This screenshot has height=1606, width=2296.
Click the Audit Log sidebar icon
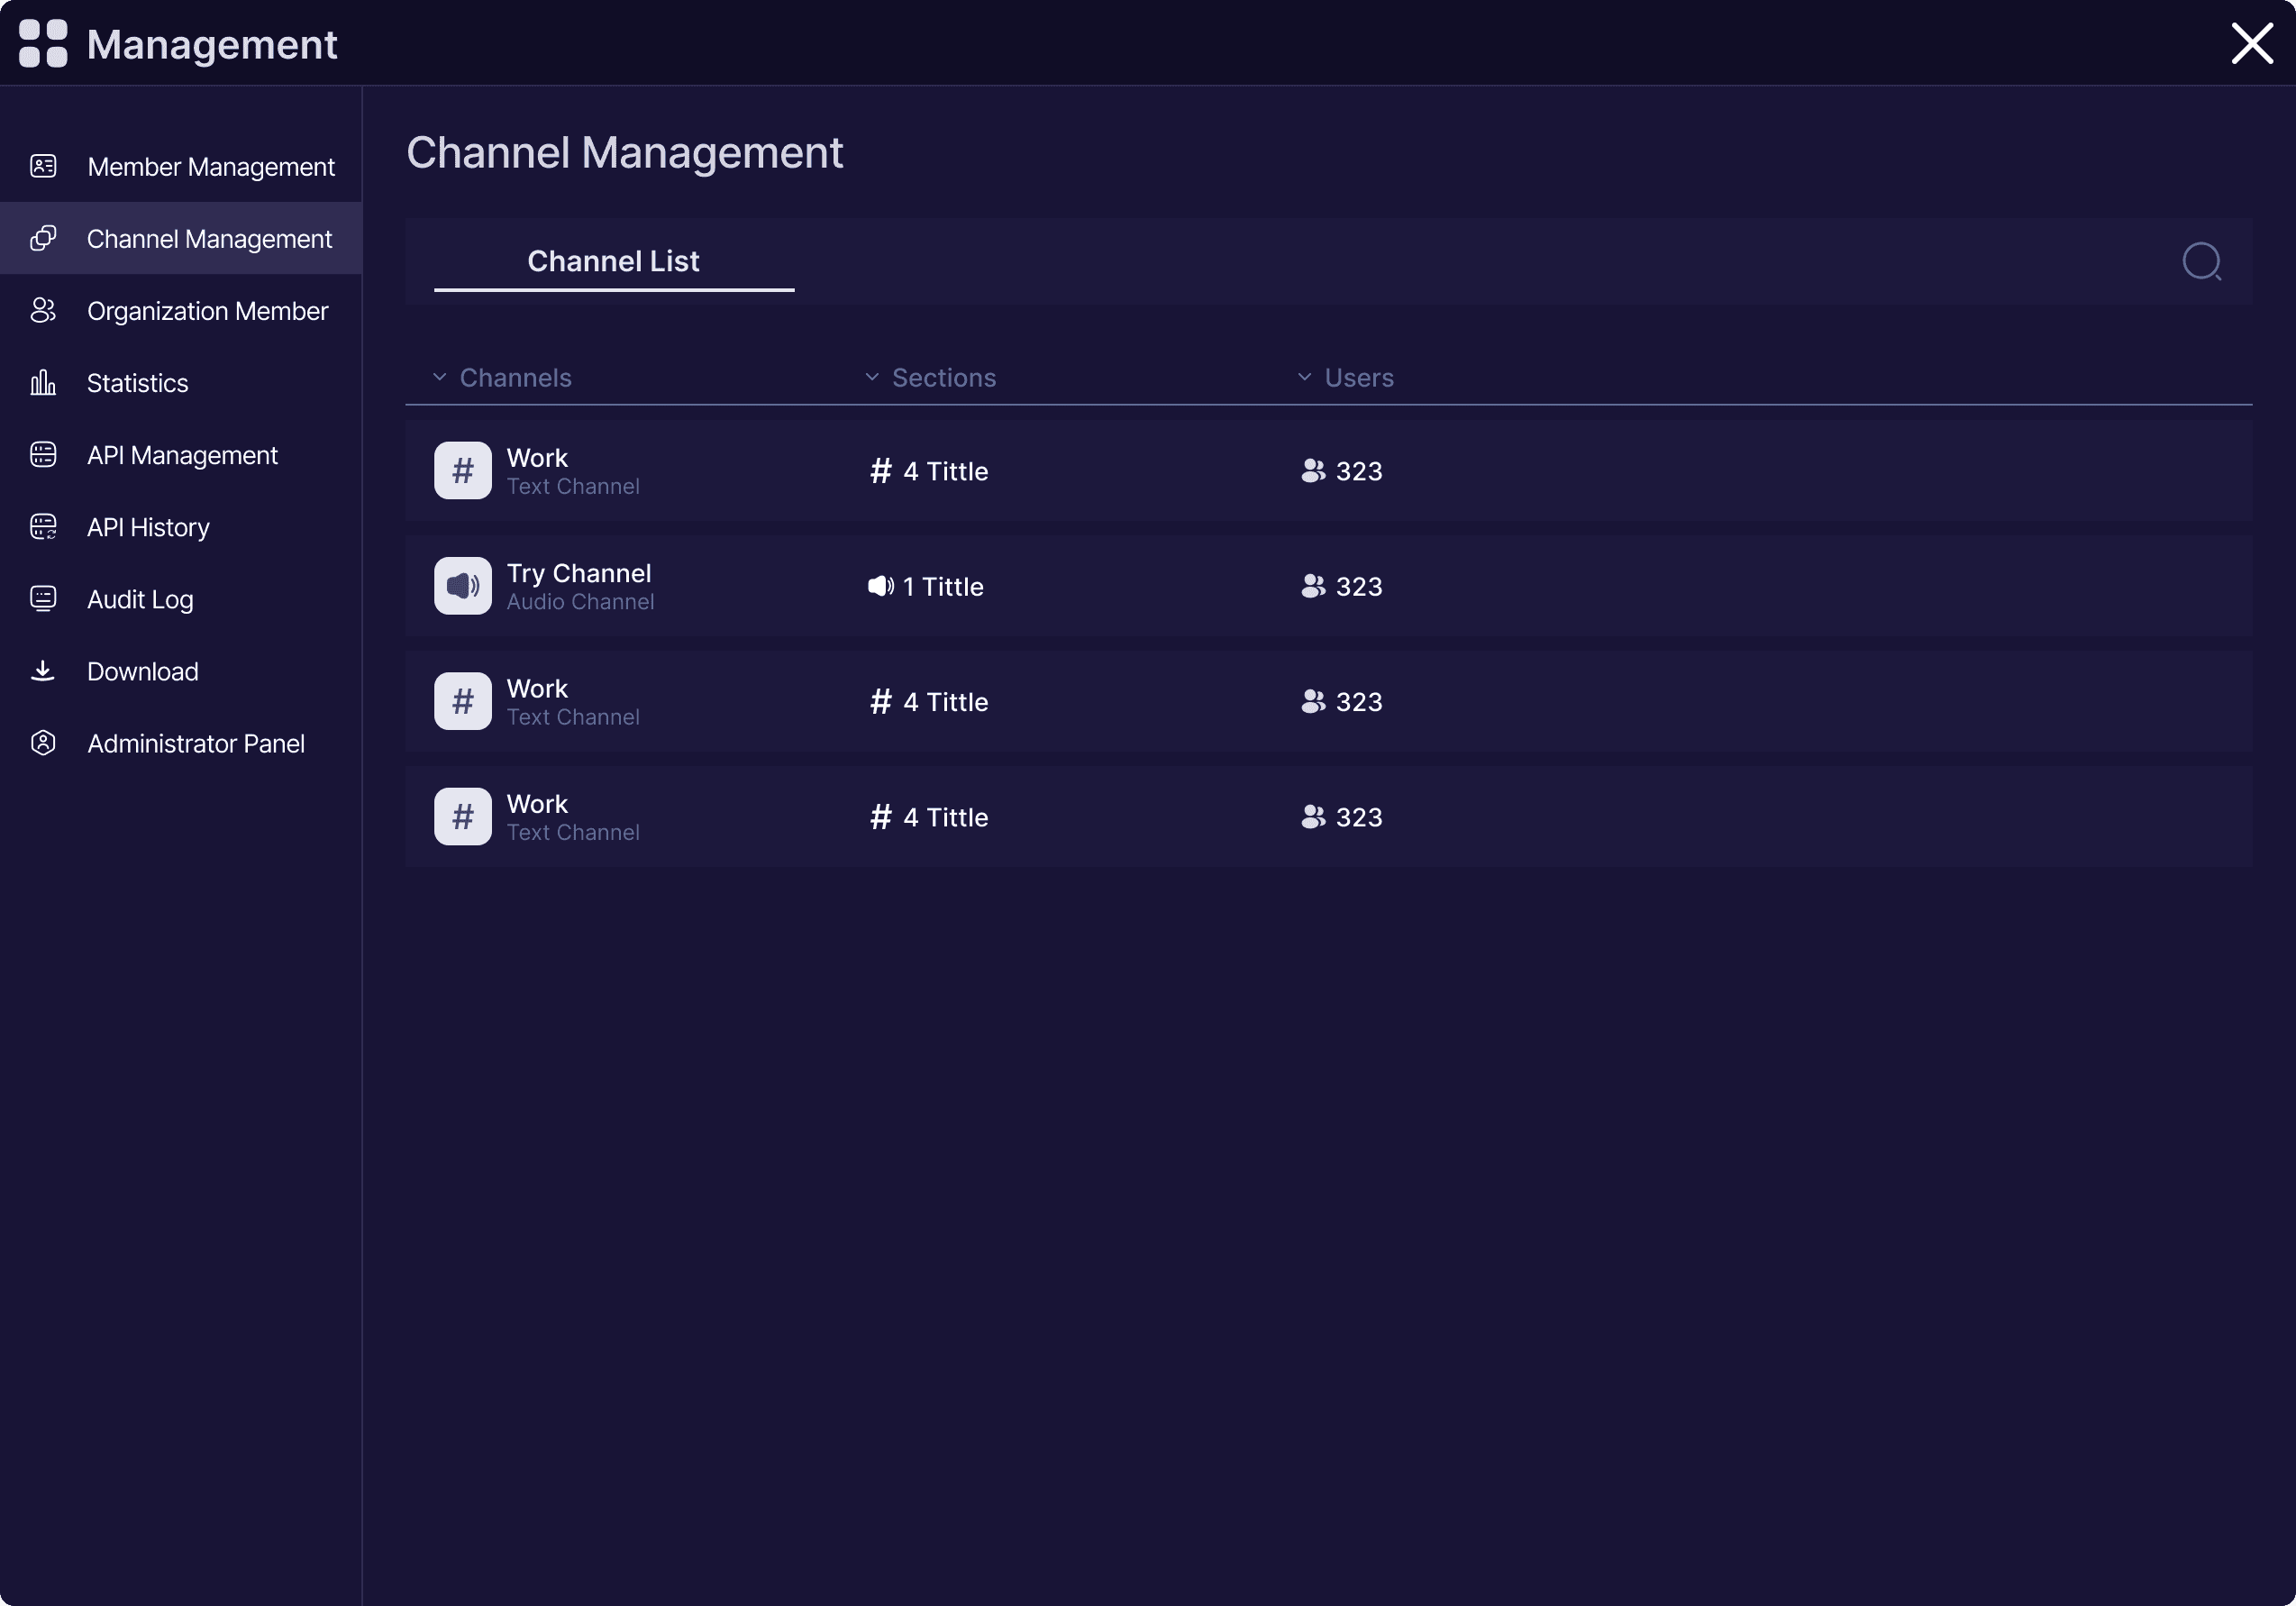click(x=43, y=598)
